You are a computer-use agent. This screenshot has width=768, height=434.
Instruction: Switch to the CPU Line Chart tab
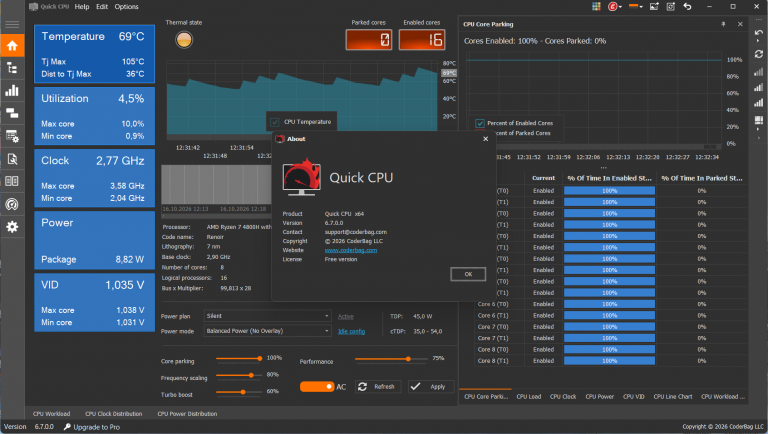[673, 397]
